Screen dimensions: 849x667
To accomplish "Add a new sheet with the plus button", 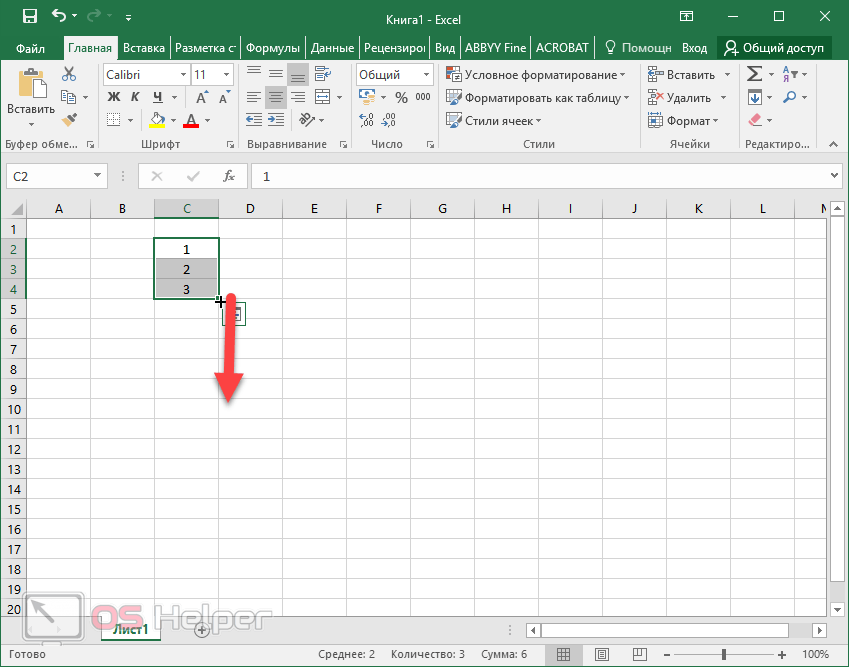I will [x=202, y=630].
